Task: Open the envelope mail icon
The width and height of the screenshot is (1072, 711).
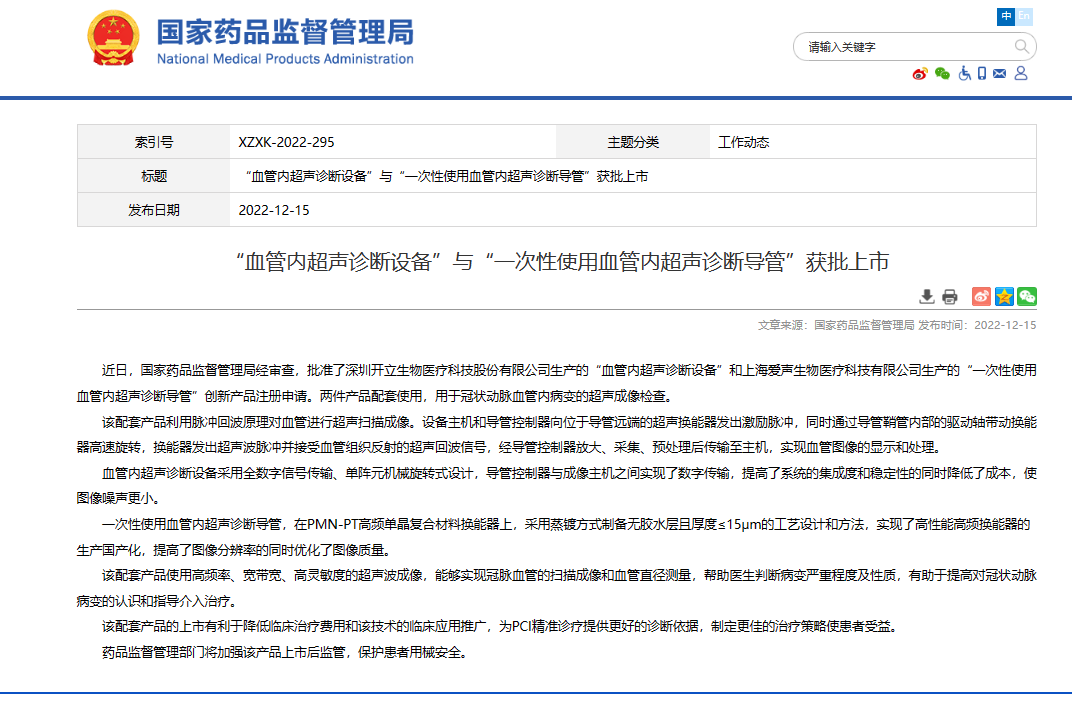Action: coord(1000,73)
